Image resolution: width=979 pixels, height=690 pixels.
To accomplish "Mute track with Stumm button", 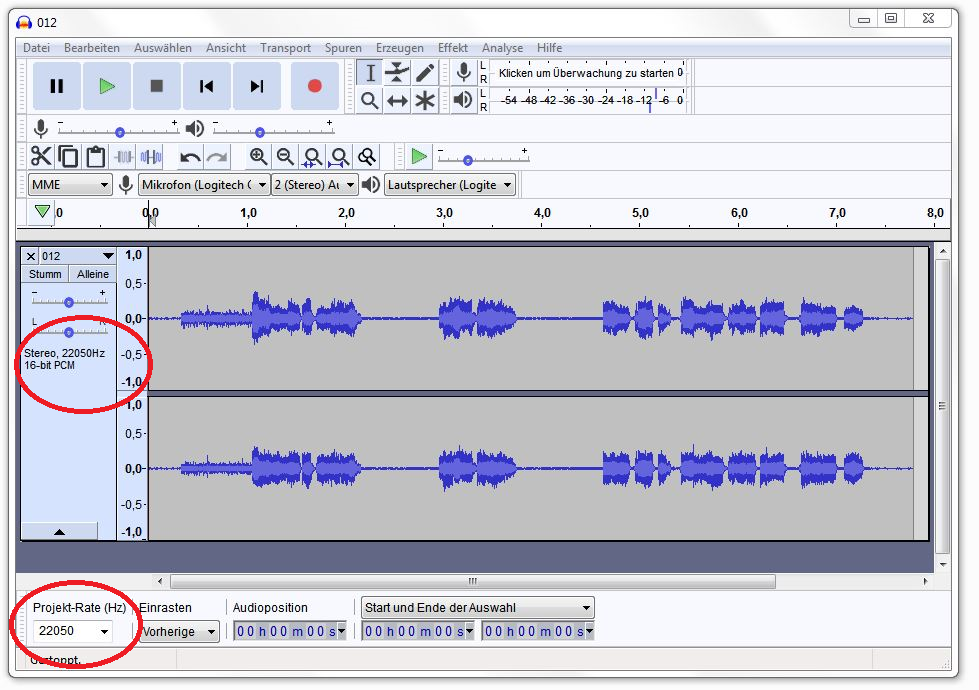I will [x=45, y=274].
